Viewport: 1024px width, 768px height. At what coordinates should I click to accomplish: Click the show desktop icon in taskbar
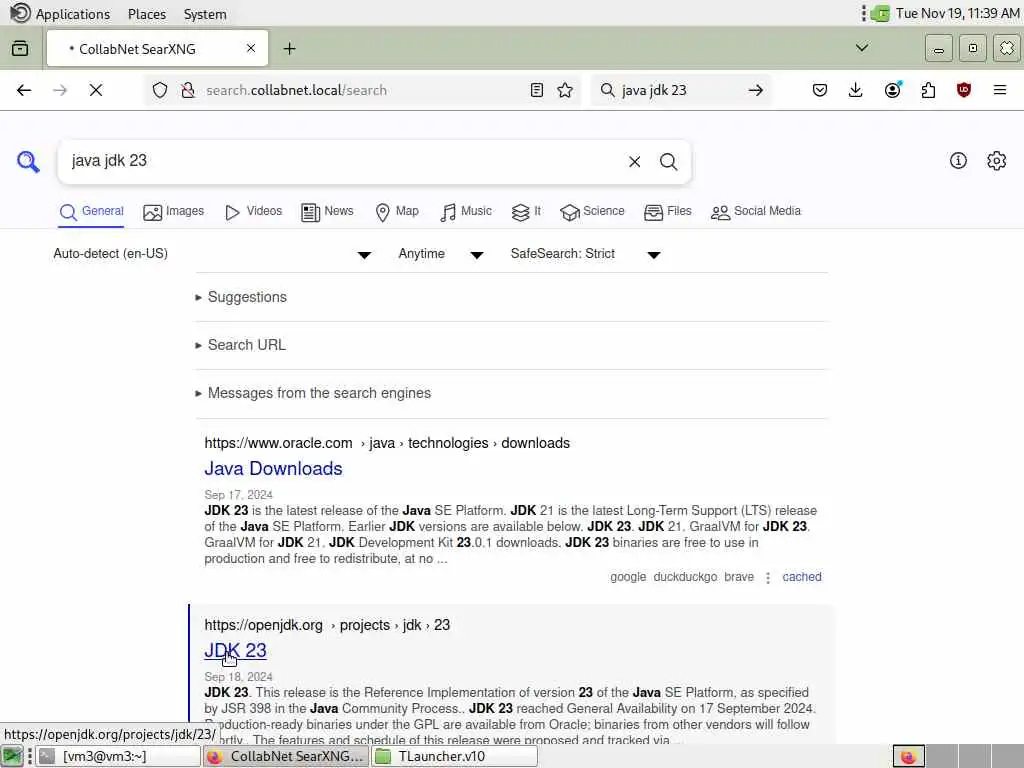tap(12, 756)
